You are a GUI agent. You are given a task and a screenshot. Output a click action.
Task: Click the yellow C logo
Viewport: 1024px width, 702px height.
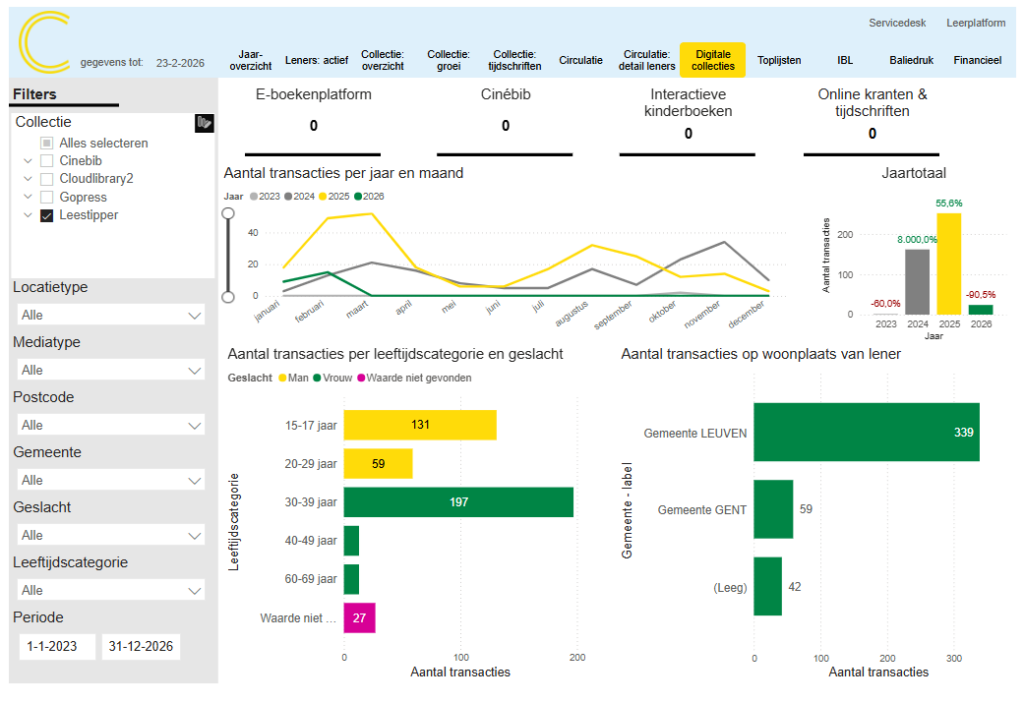pos(44,43)
